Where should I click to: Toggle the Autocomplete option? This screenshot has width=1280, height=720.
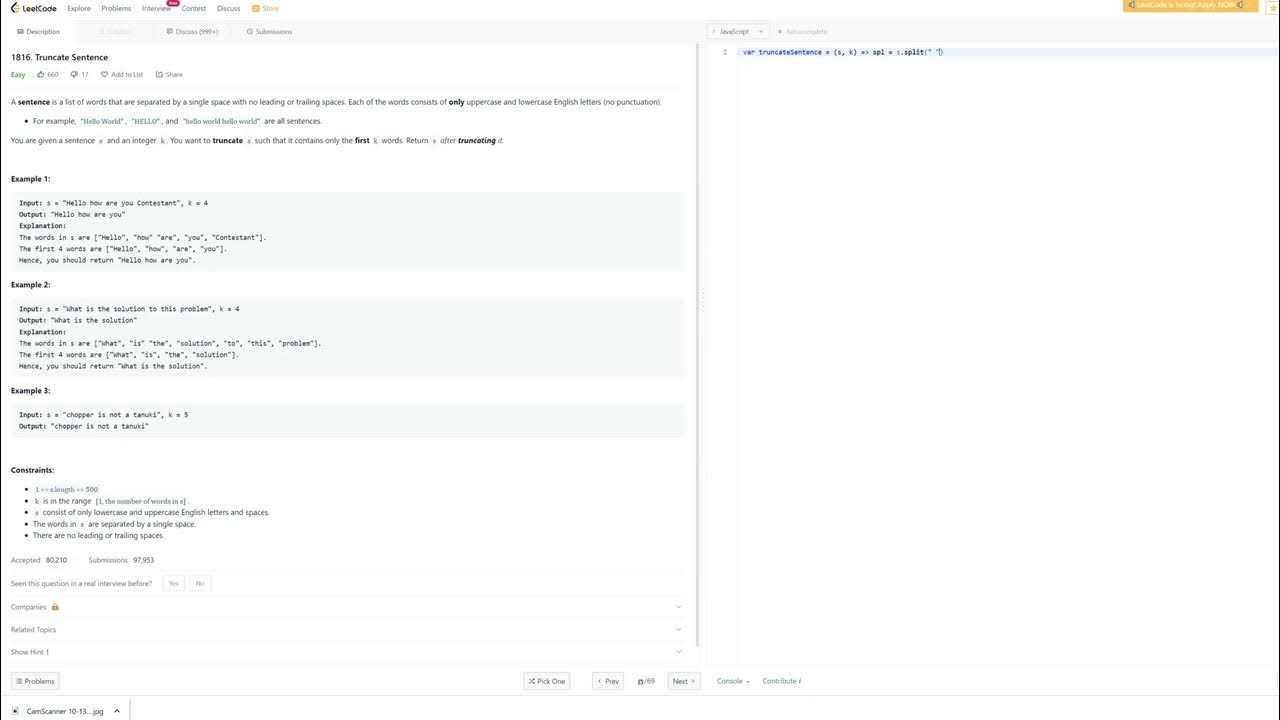coord(802,32)
